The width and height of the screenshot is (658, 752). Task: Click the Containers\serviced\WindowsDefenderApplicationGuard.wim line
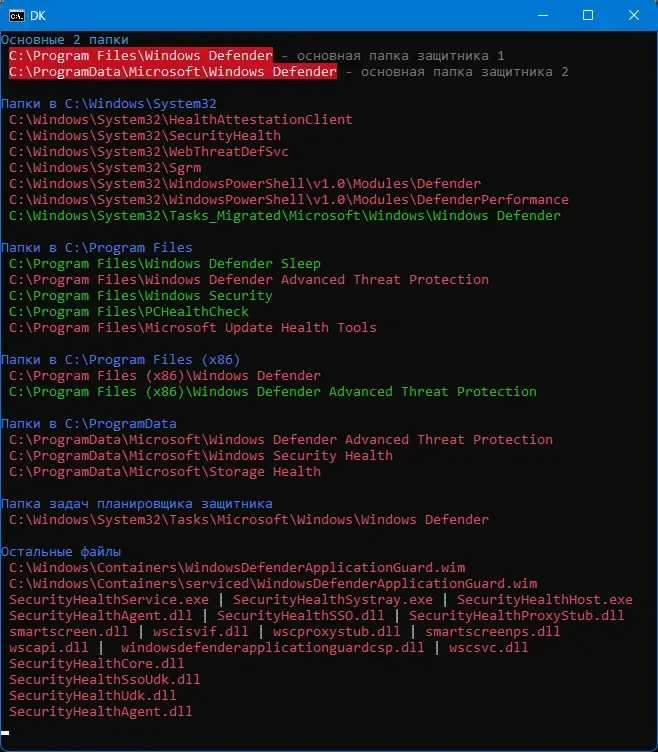[x=272, y=584]
